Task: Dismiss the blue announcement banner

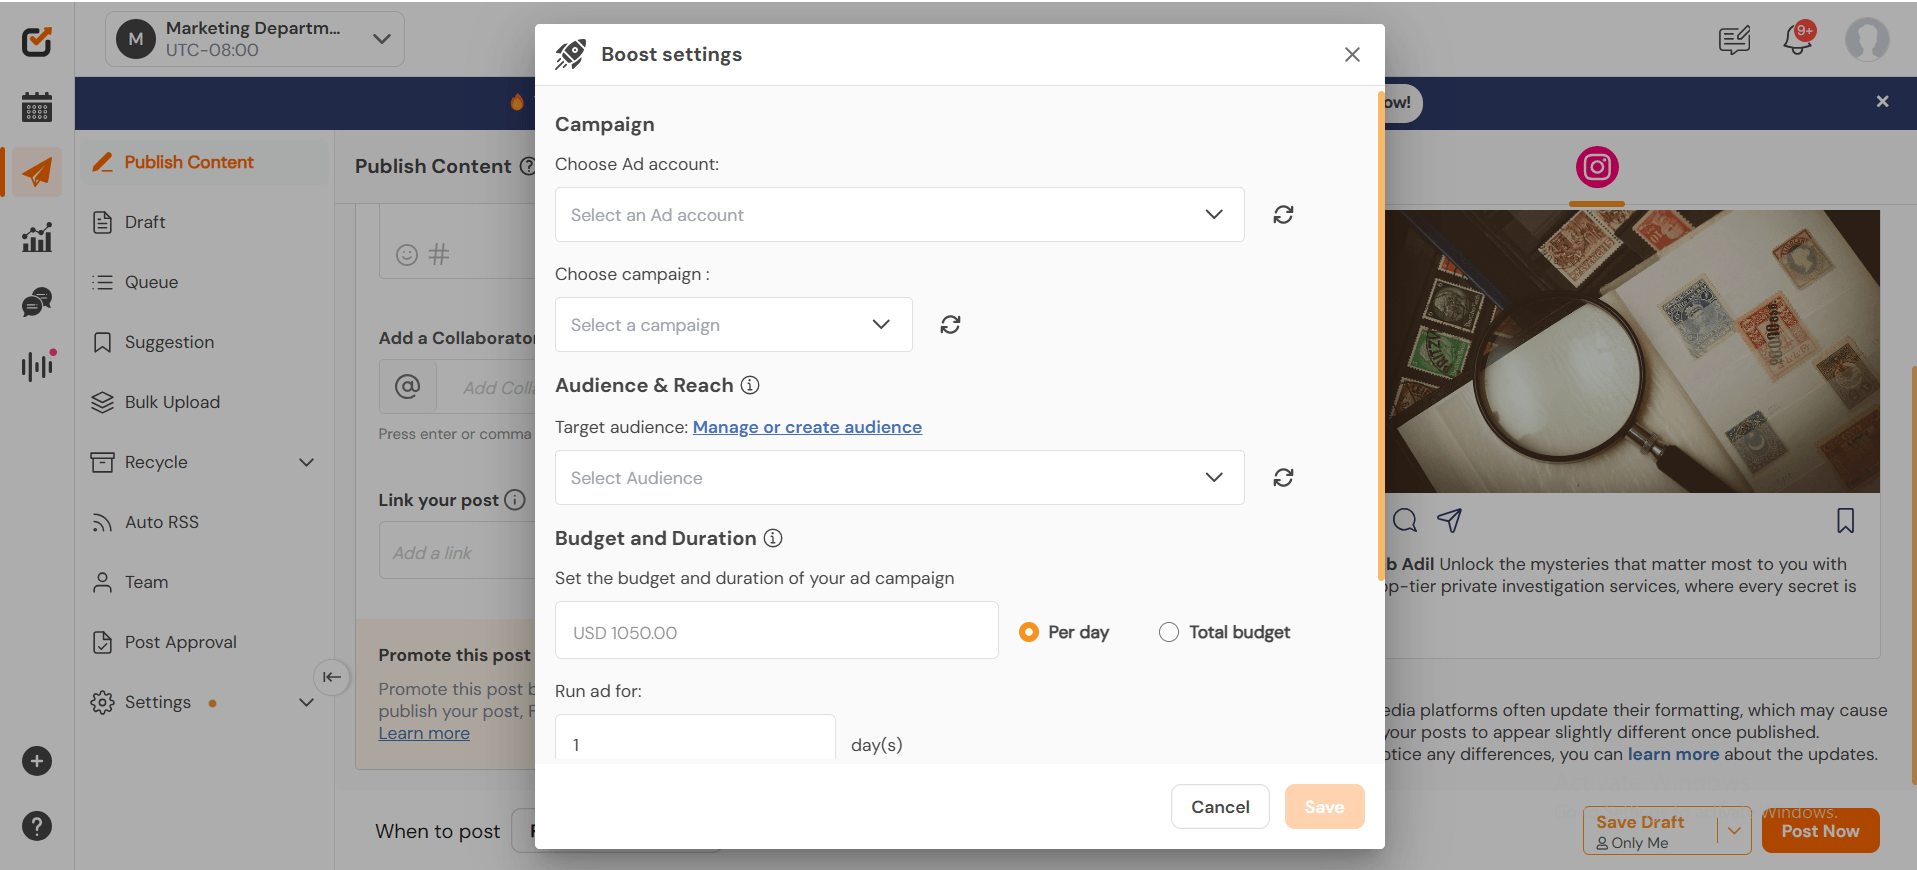Action: coord(1882,101)
